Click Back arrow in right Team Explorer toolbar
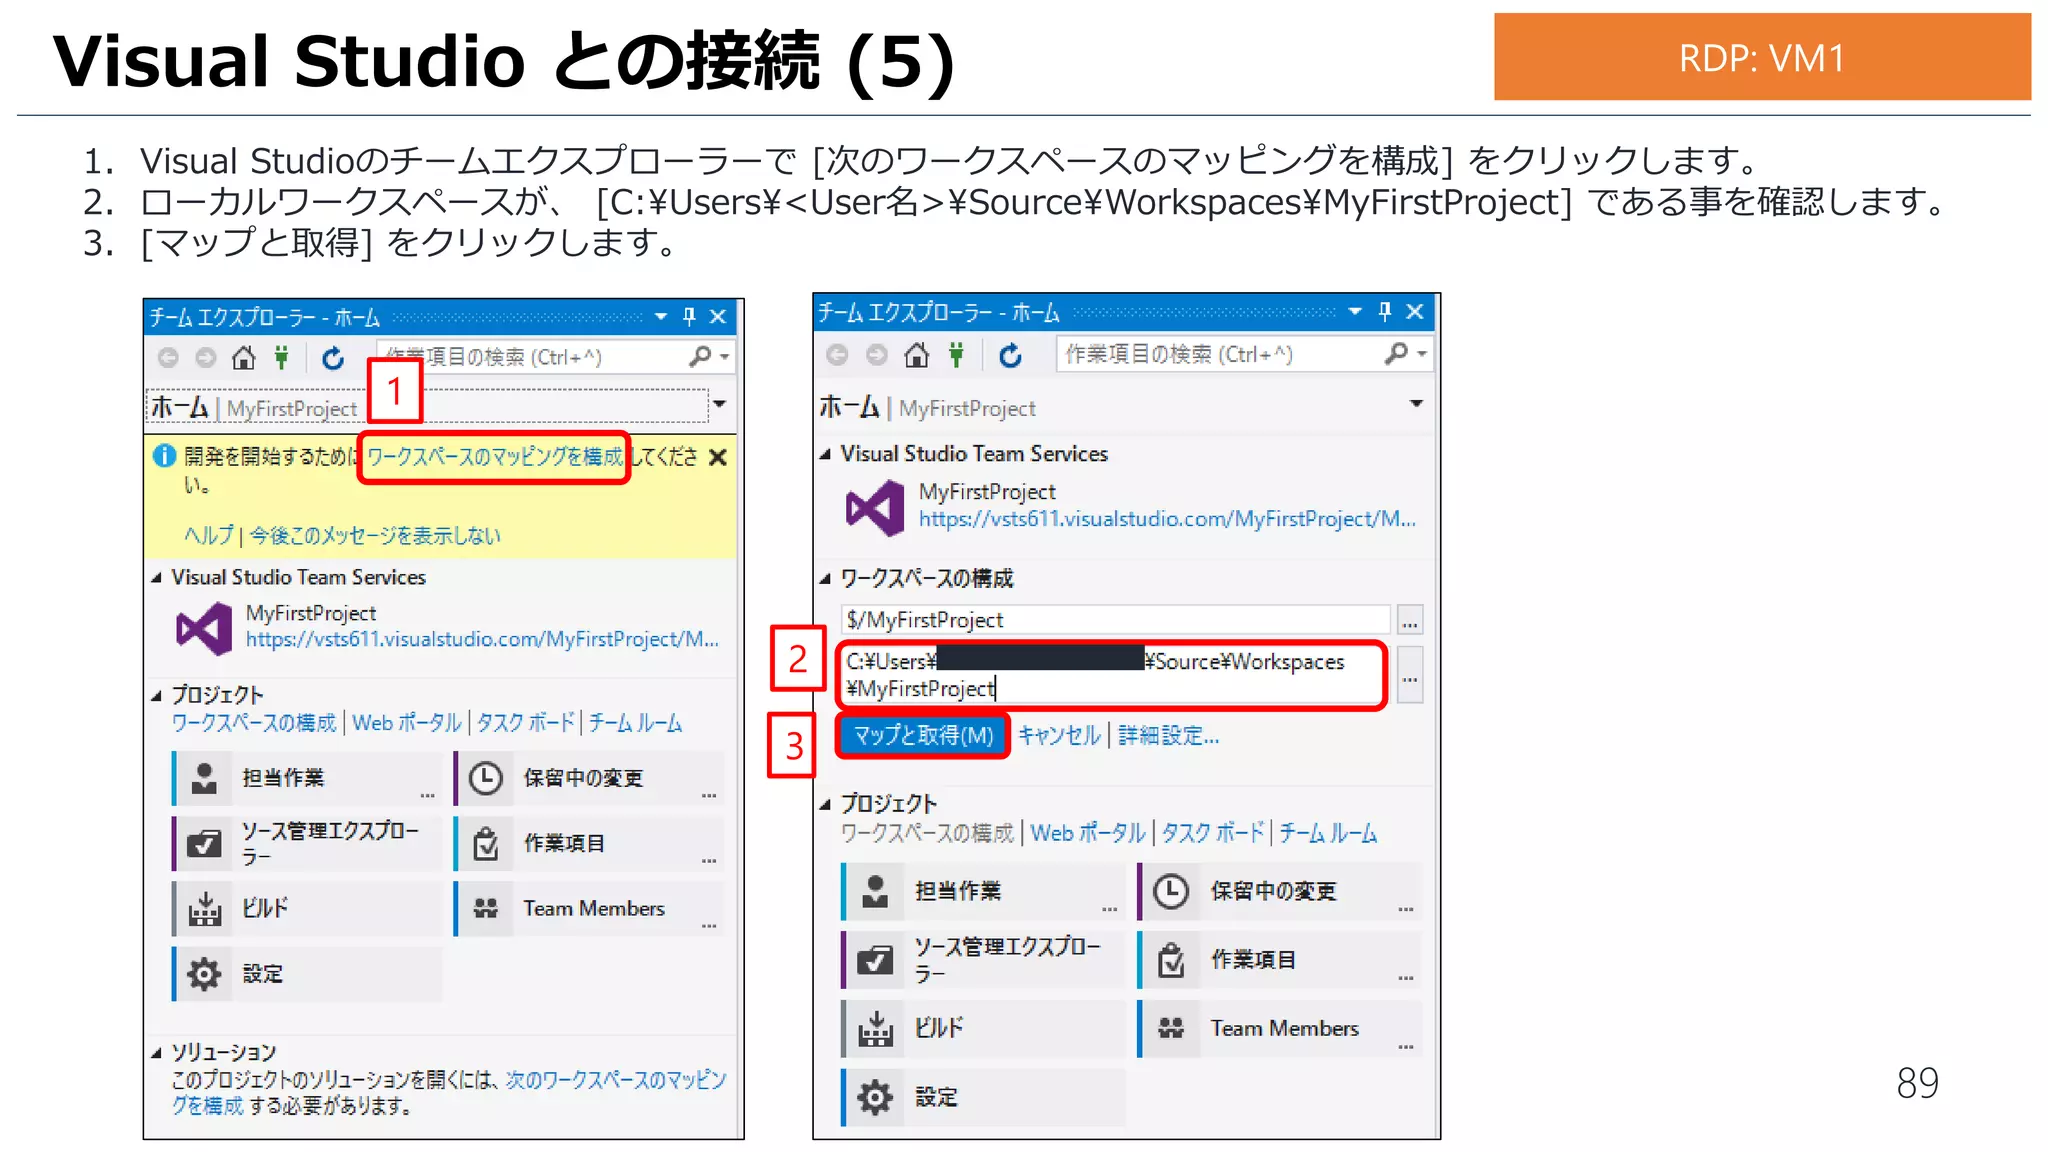 [837, 354]
